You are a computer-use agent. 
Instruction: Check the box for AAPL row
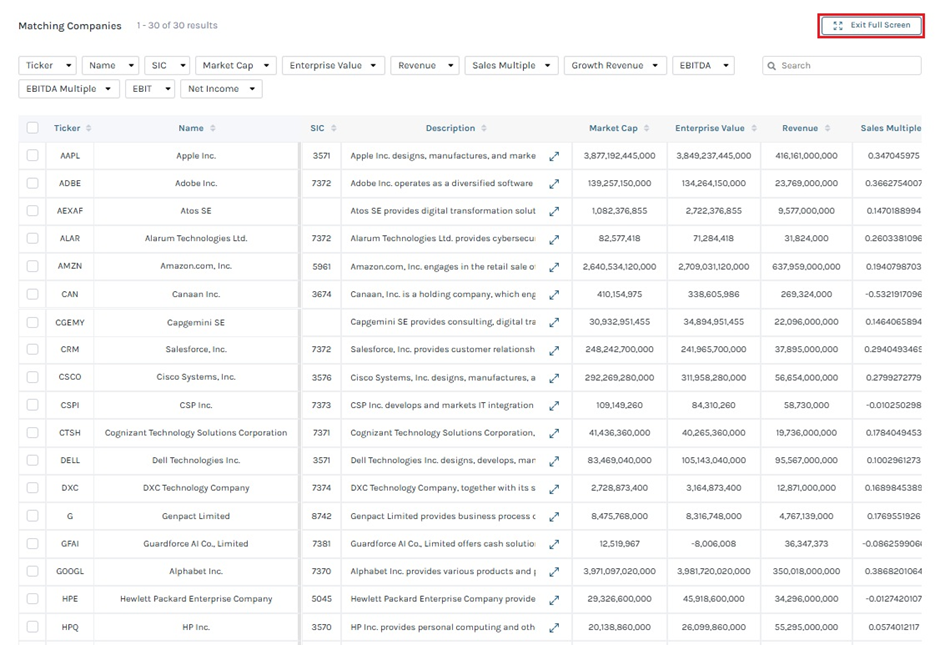(x=33, y=156)
